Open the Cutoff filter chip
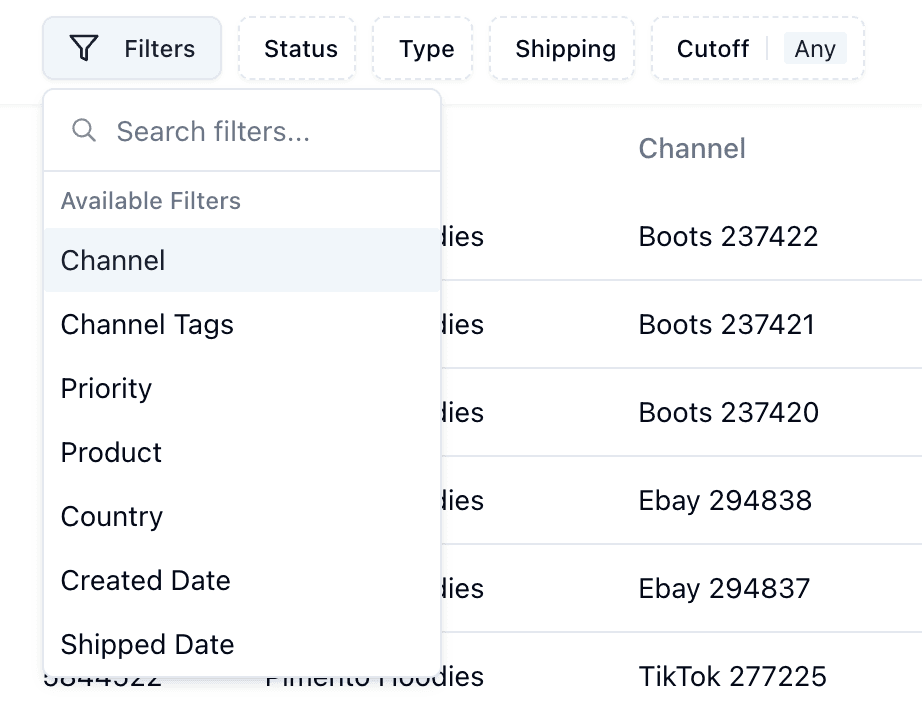Screen dimensions: 922x708 713,49
